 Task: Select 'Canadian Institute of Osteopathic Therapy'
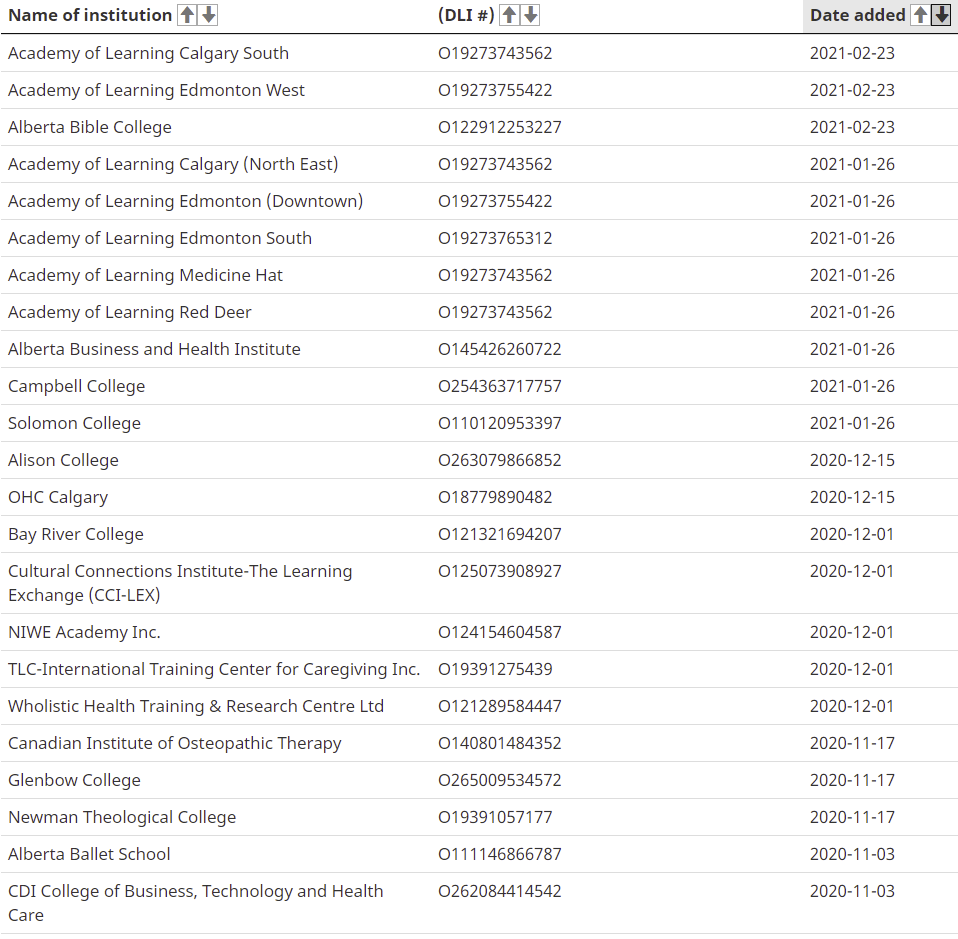[174, 744]
